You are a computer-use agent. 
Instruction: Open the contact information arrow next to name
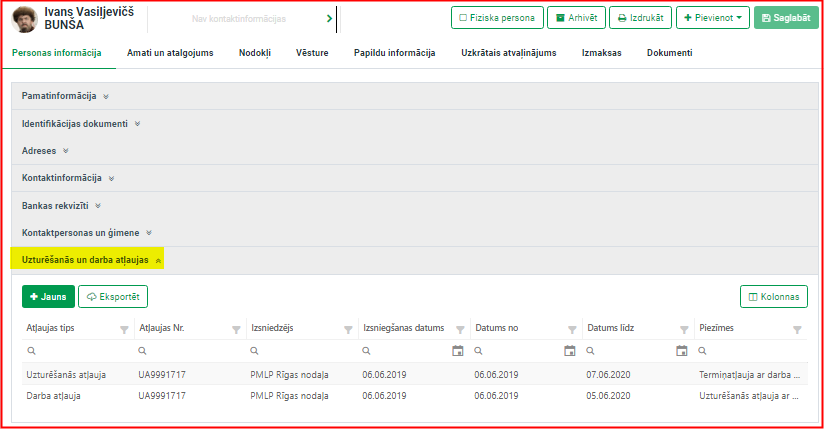tap(329, 19)
